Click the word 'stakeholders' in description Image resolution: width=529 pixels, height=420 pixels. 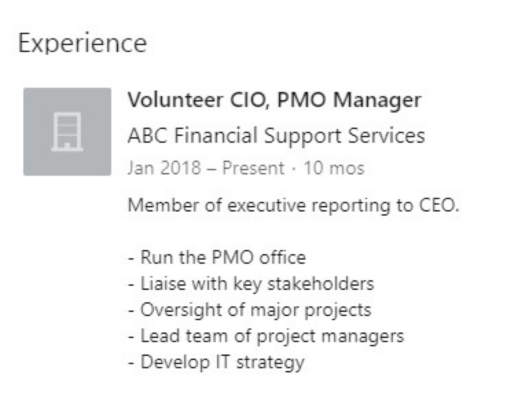point(321,284)
